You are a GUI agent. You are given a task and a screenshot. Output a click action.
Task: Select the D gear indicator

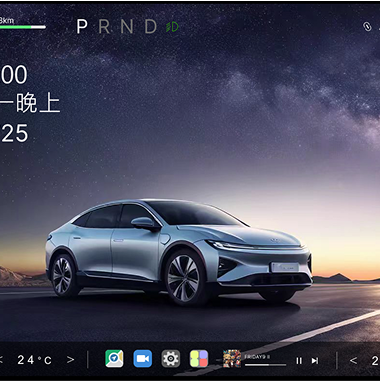tap(151, 26)
